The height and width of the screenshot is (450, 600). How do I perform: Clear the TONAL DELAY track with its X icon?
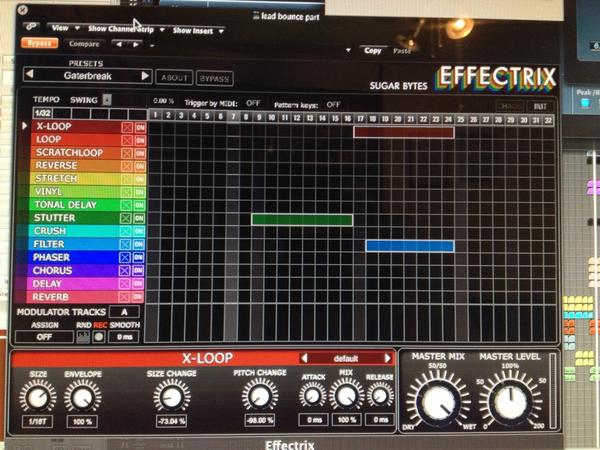[126, 205]
